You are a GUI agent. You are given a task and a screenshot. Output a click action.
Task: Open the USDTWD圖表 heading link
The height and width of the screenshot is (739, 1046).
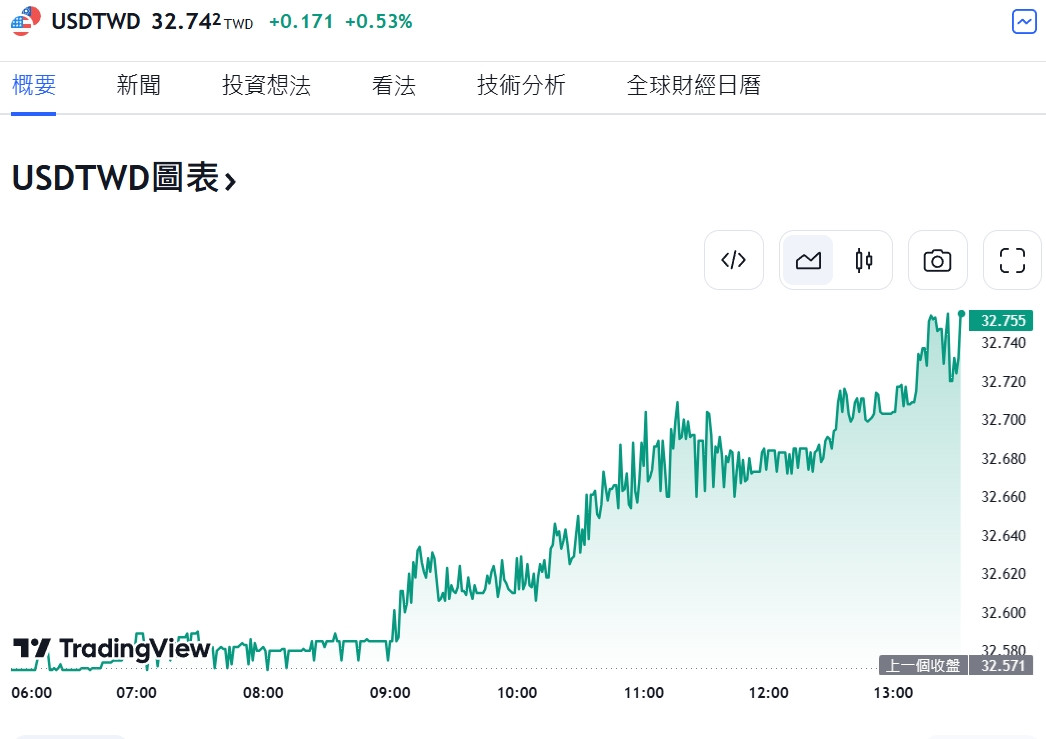(124, 178)
